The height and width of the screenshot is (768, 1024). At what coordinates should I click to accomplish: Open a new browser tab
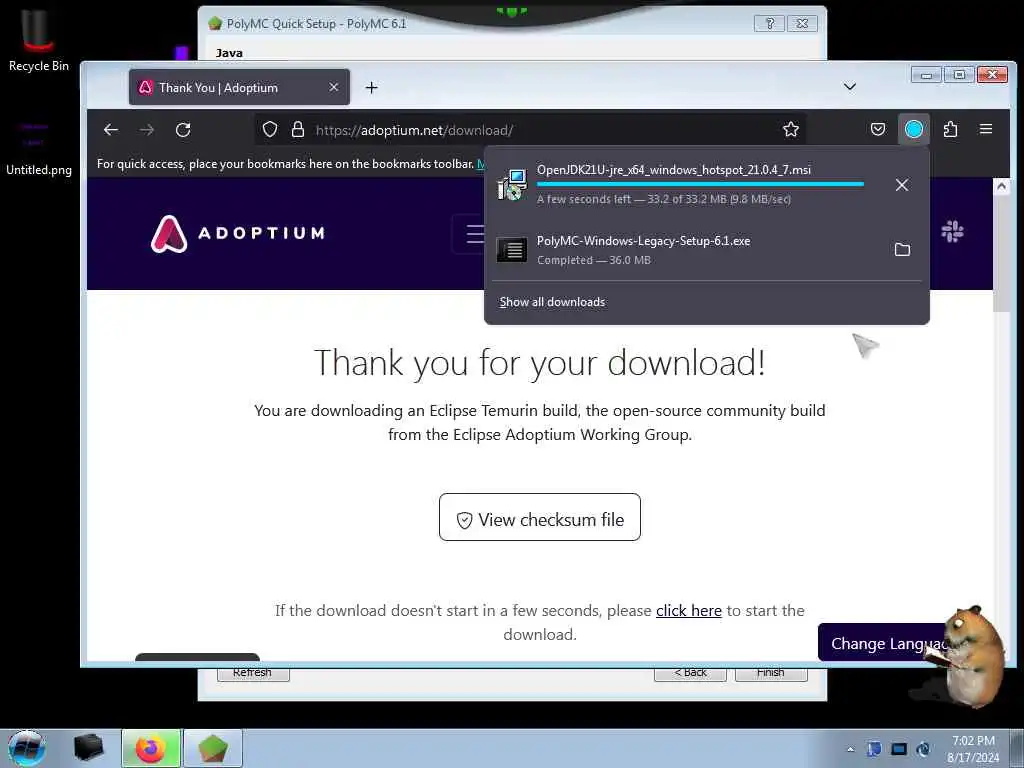[372, 87]
